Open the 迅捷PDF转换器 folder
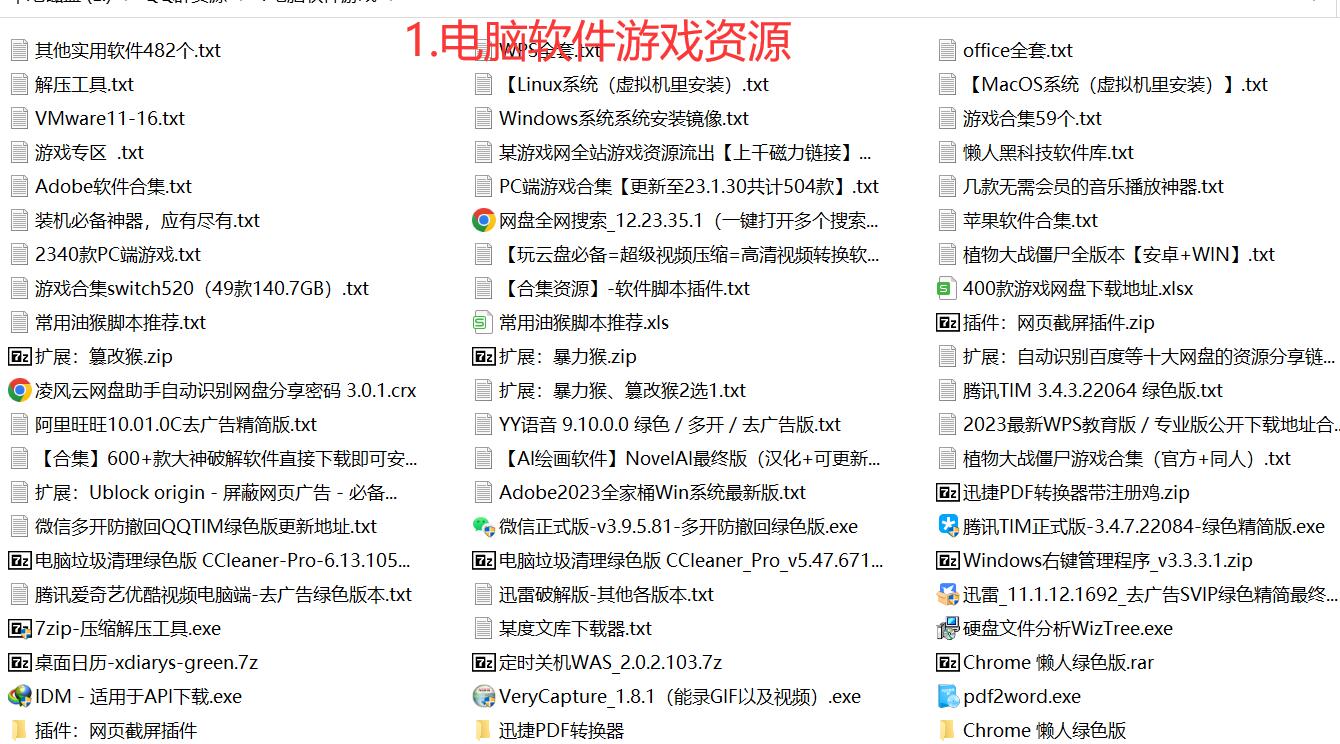Image resolution: width=1340 pixels, height=744 pixels. point(561,730)
